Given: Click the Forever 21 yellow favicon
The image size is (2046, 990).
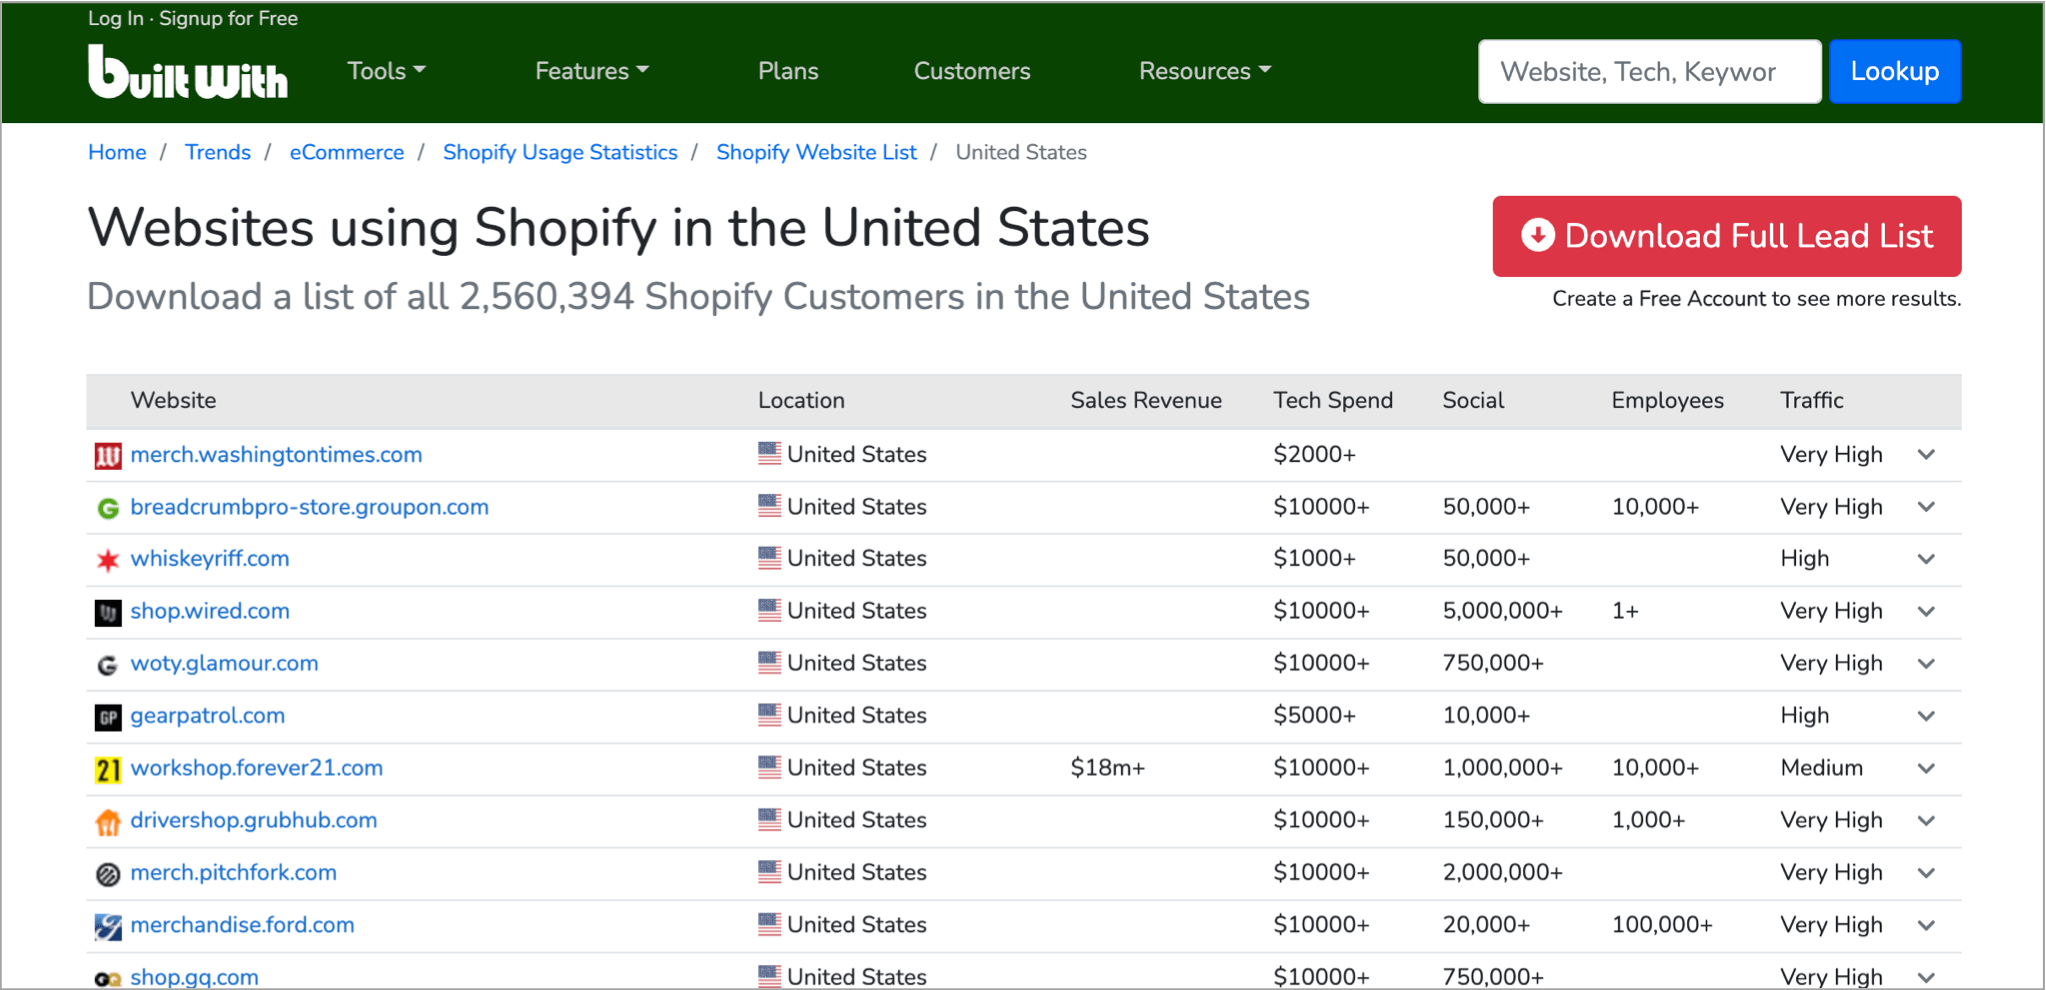Looking at the screenshot, I should tap(108, 769).
